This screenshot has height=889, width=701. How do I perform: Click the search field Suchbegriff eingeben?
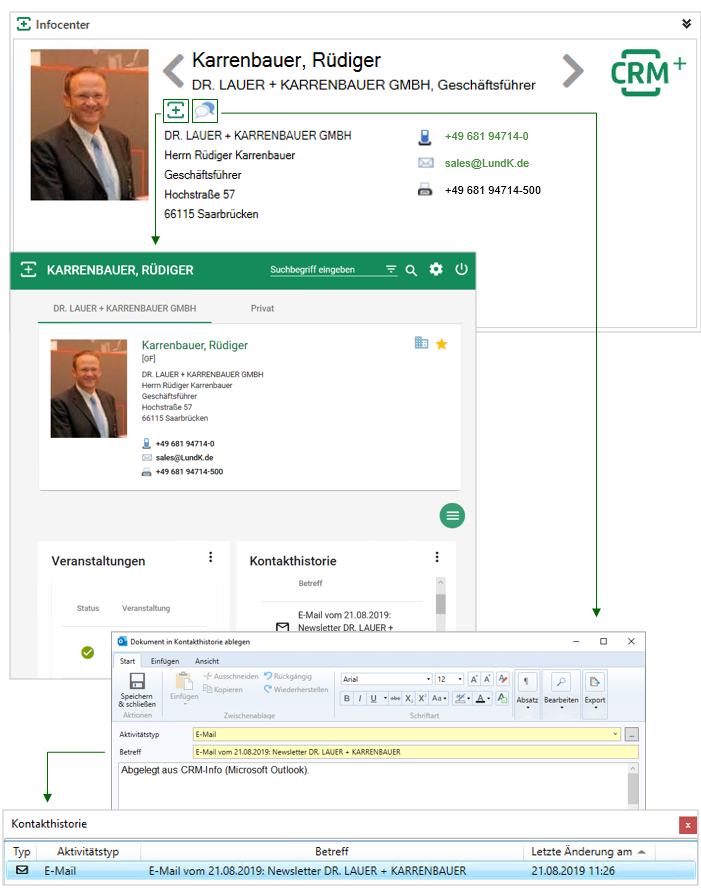(x=326, y=270)
